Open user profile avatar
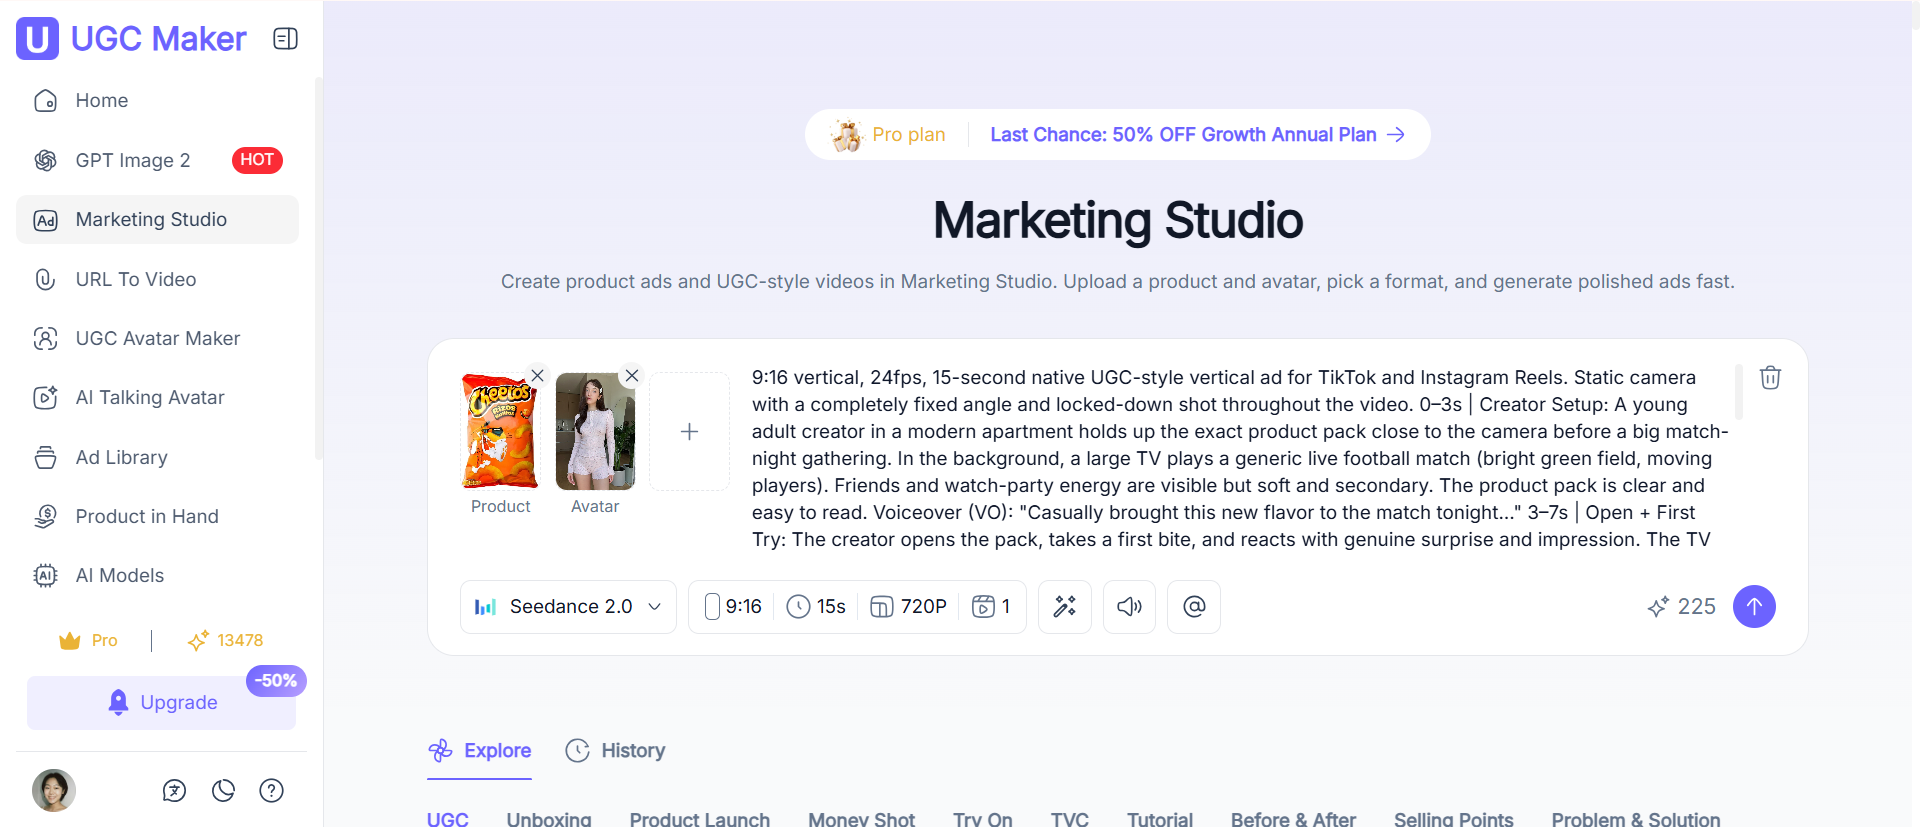The height and width of the screenshot is (827, 1920). tap(54, 790)
